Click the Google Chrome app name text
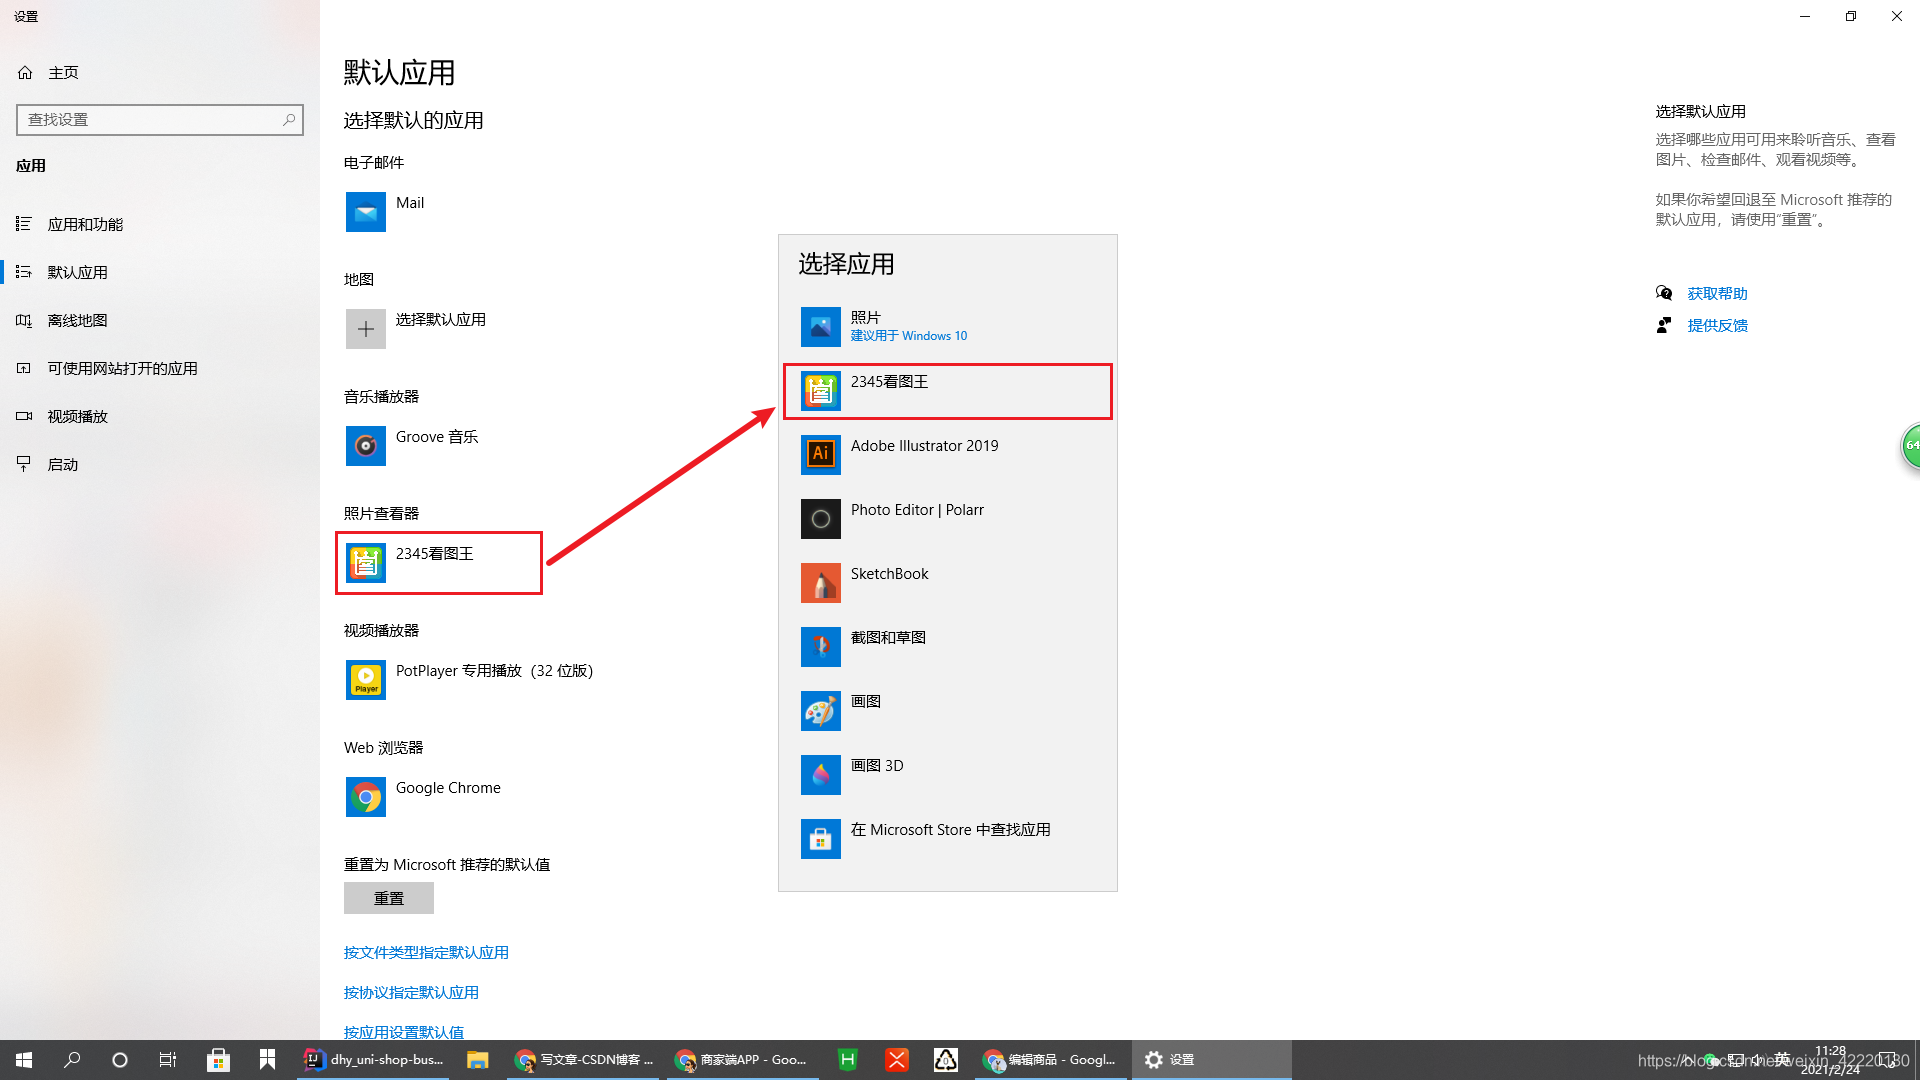The width and height of the screenshot is (1920, 1080). click(448, 787)
